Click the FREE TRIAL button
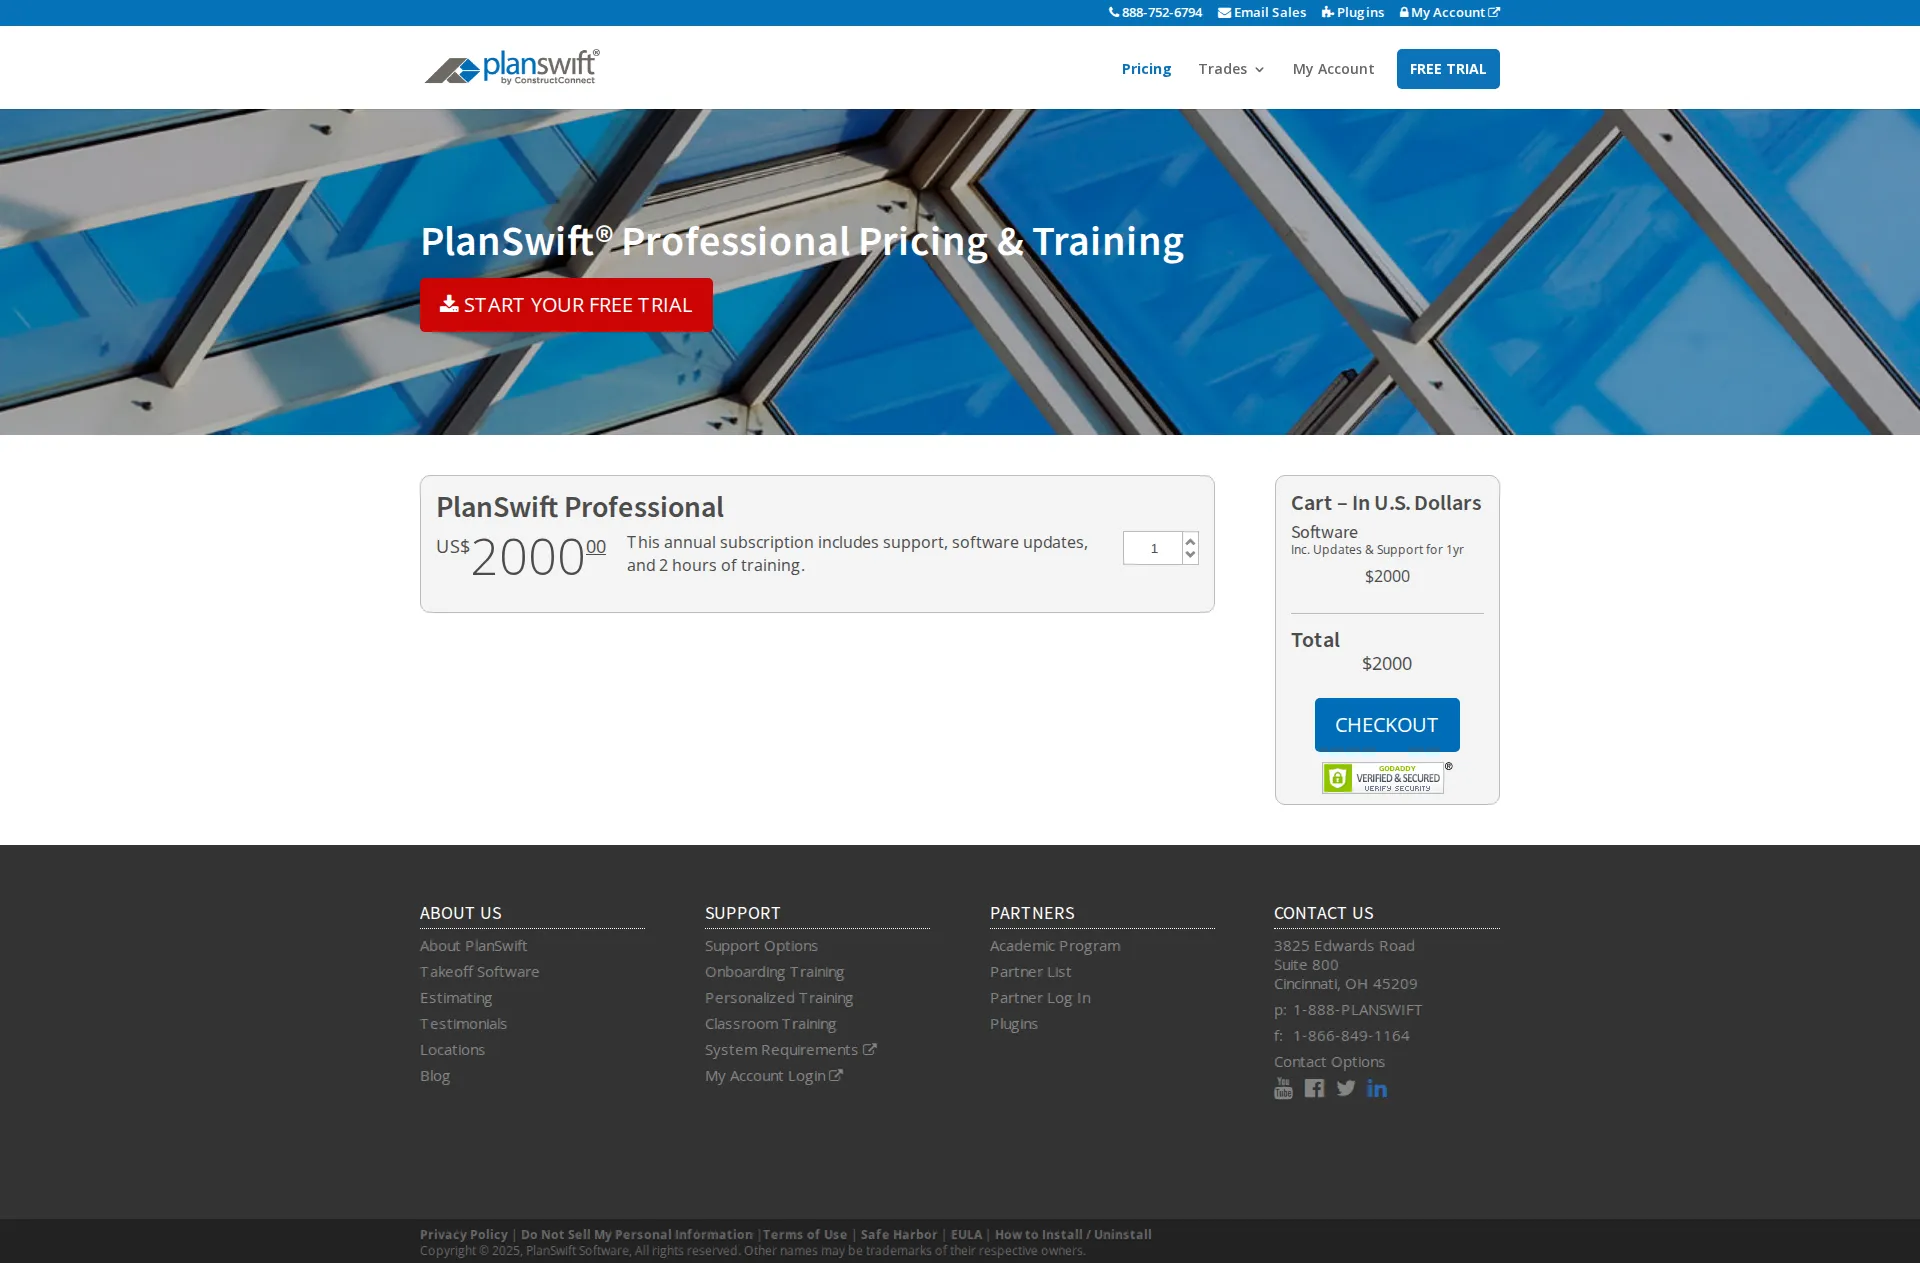The image size is (1920, 1263). pos(1448,69)
